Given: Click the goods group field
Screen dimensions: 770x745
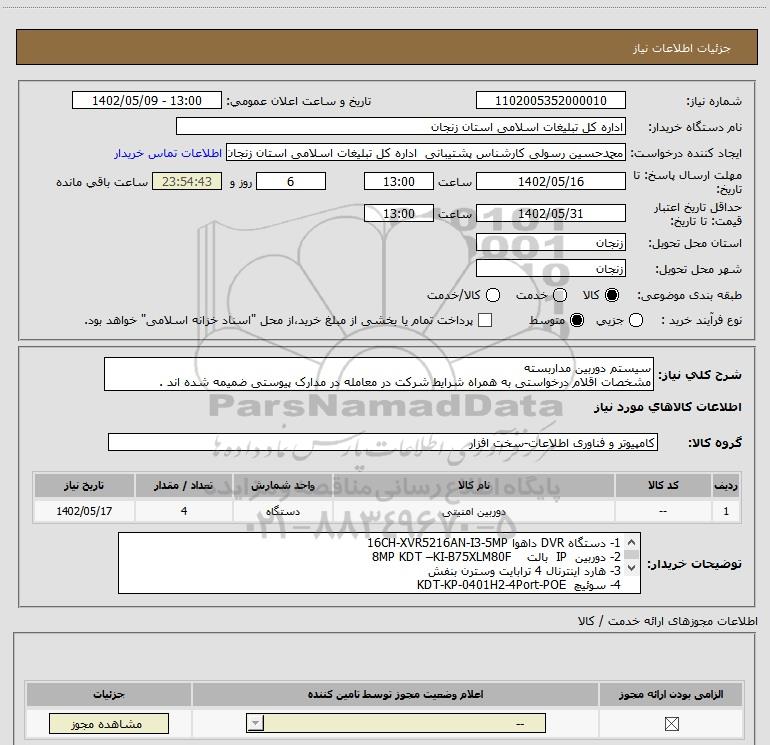Looking at the screenshot, I should click(383, 442).
